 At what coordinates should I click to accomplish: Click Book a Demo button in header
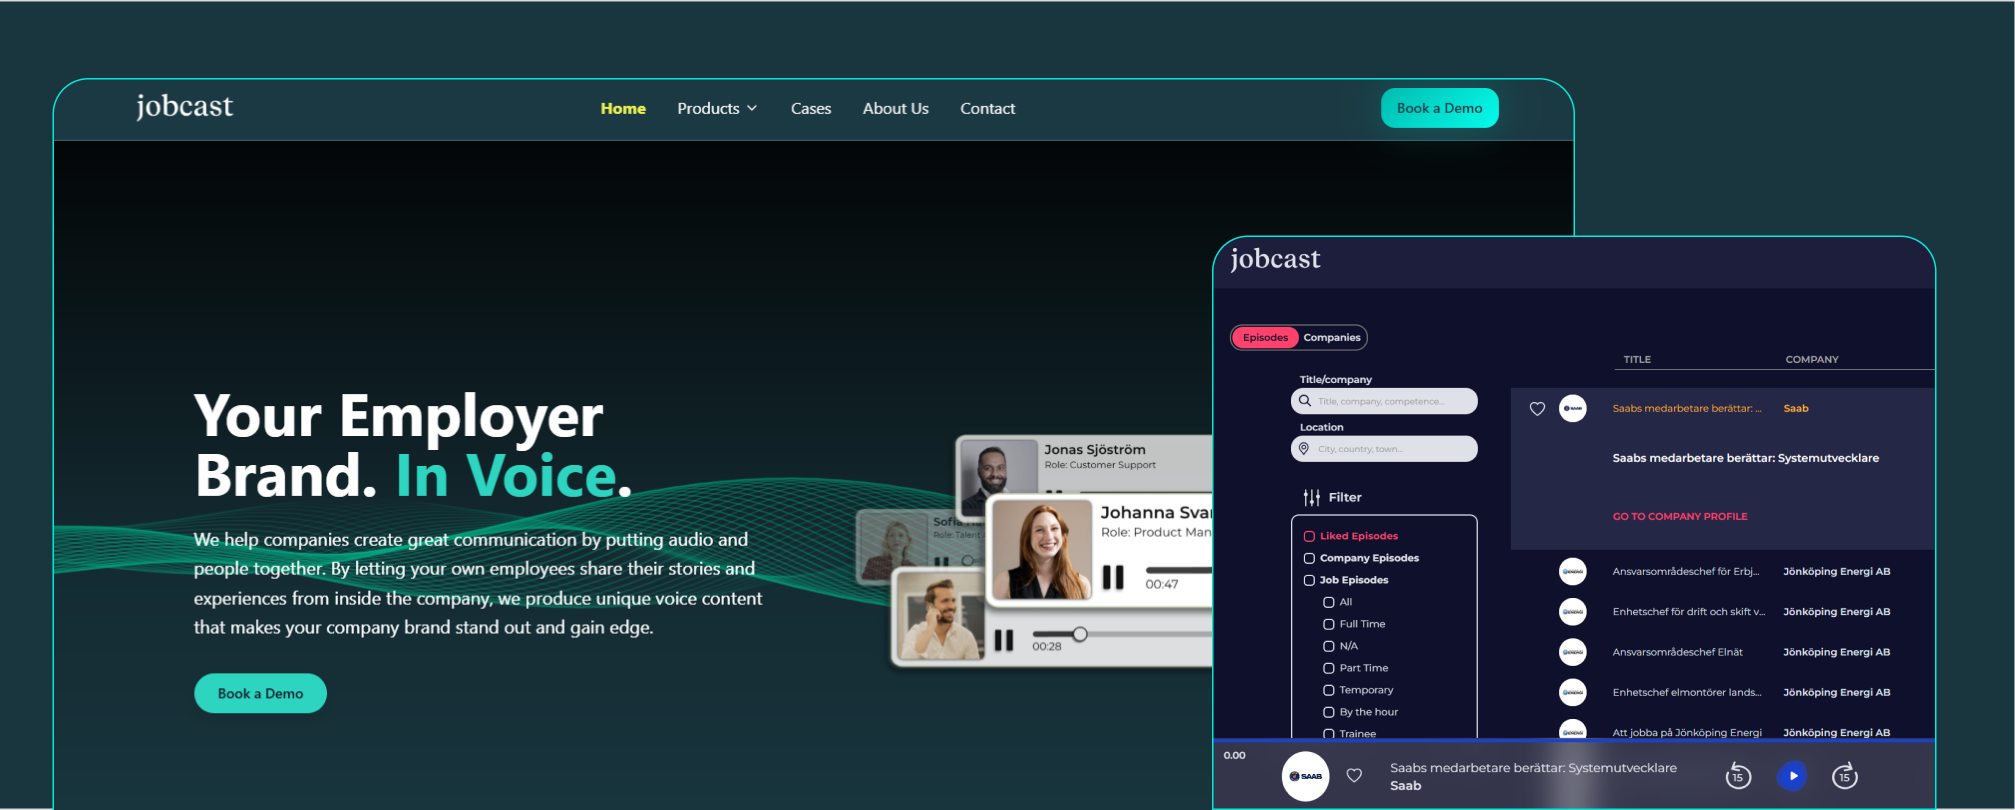(1439, 108)
